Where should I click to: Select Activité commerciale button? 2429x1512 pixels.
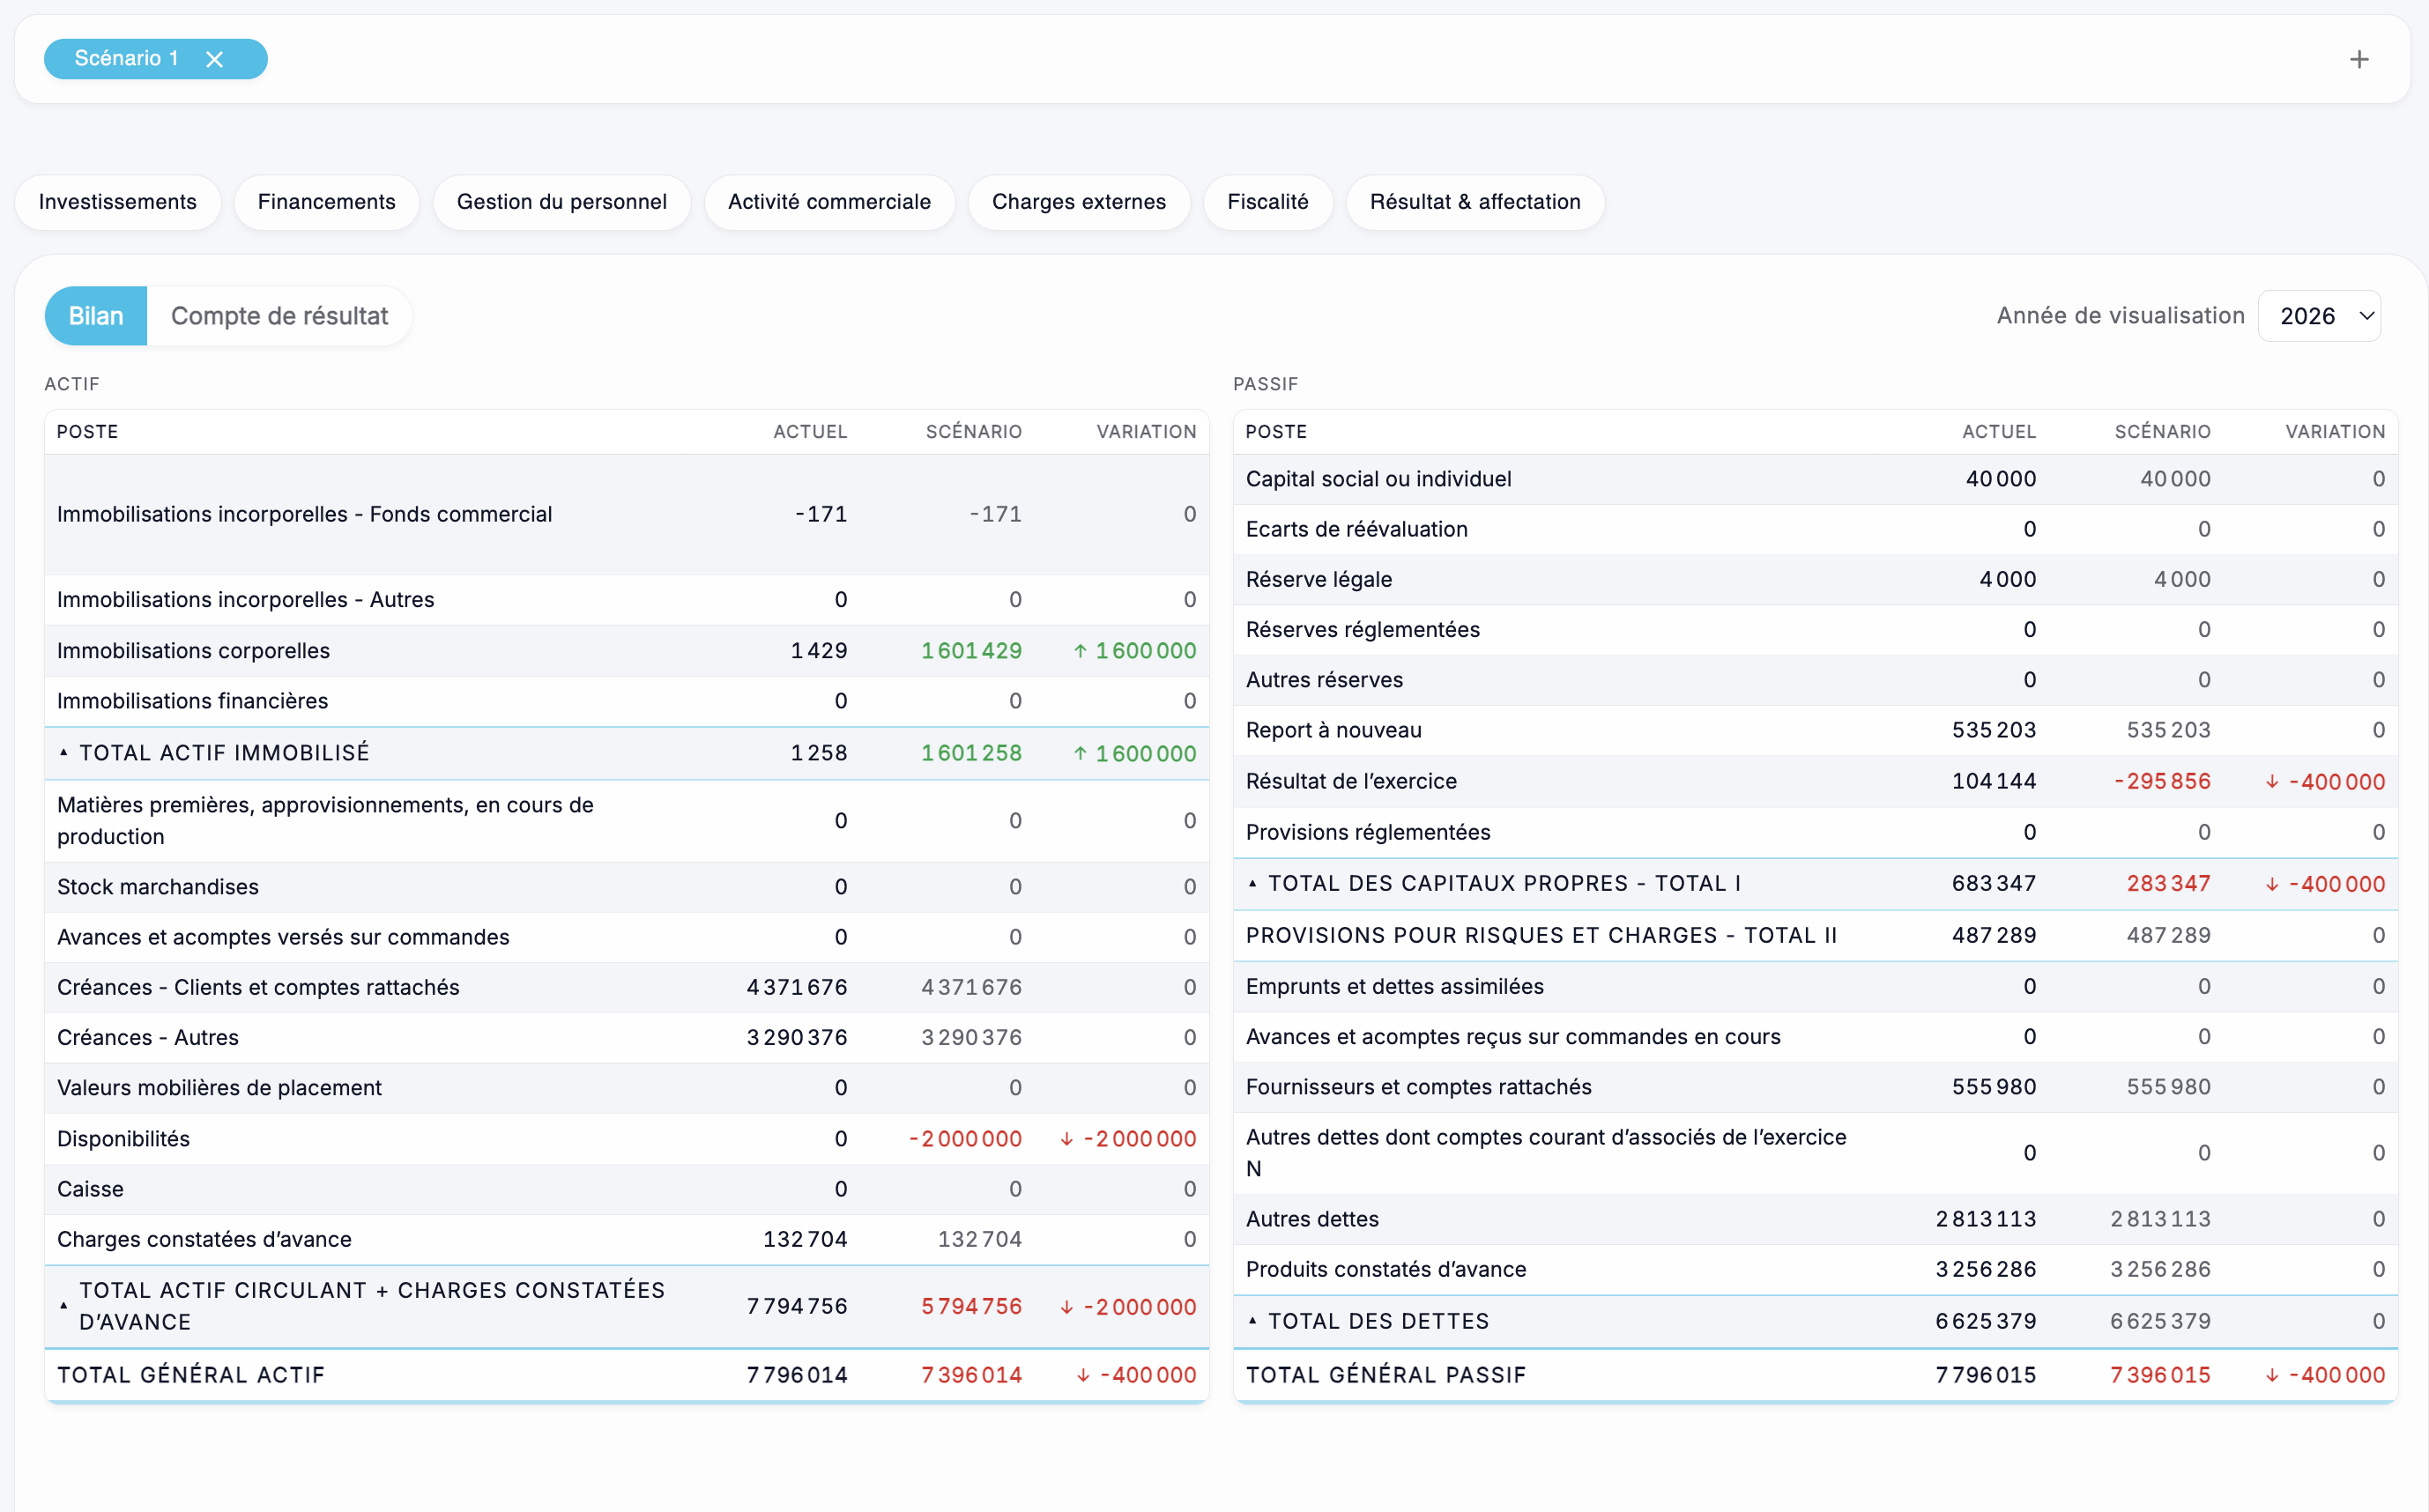click(829, 202)
